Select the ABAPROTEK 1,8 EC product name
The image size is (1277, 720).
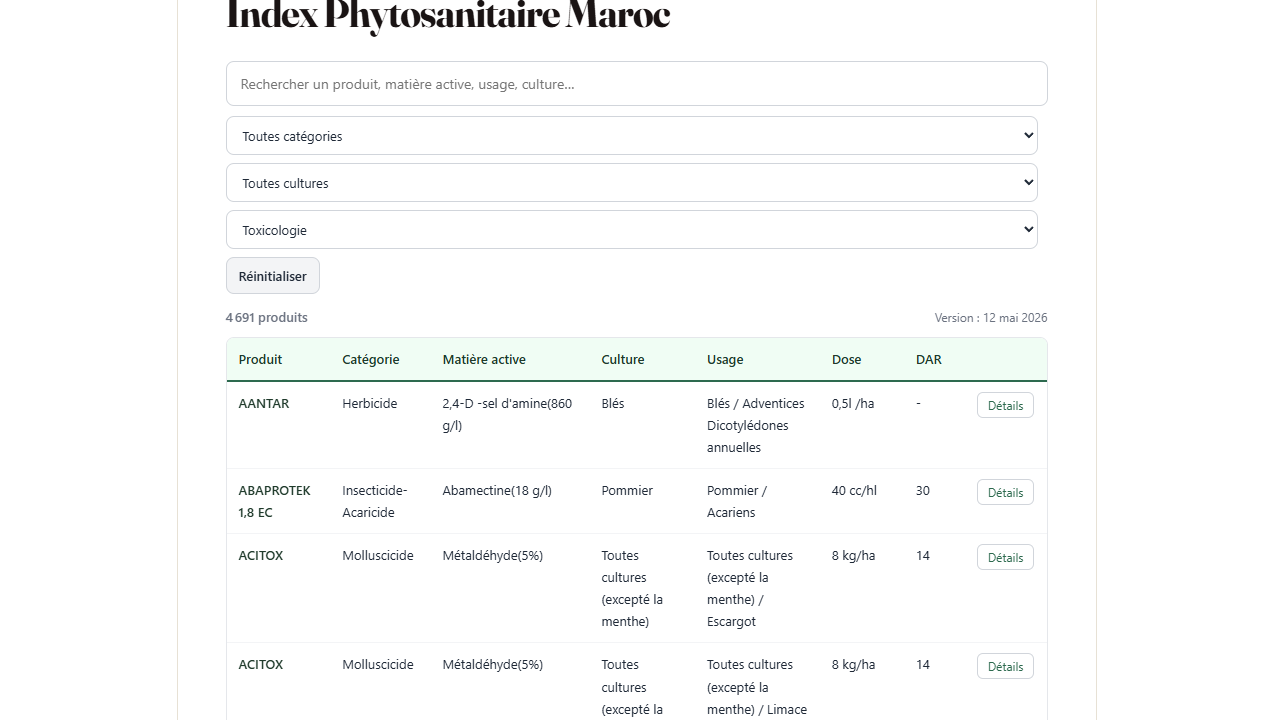[275, 501]
